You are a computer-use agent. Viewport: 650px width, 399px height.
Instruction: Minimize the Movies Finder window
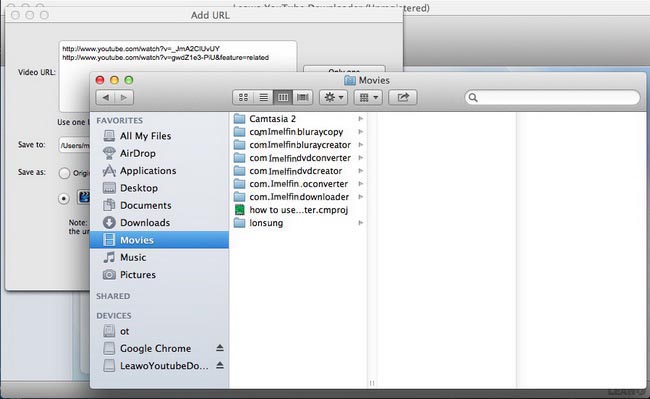click(x=114, y=80)
